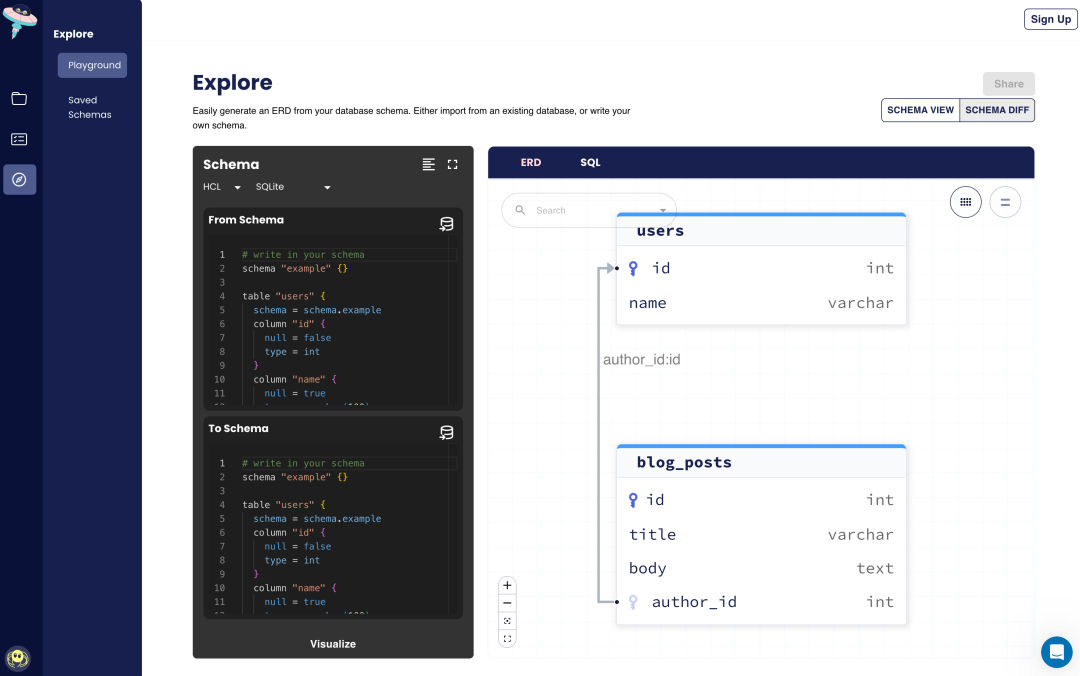The width and height of the screenshot is (1080, 676).
Task: Zoom out on the ERD canvas
Action: point(507,603)
